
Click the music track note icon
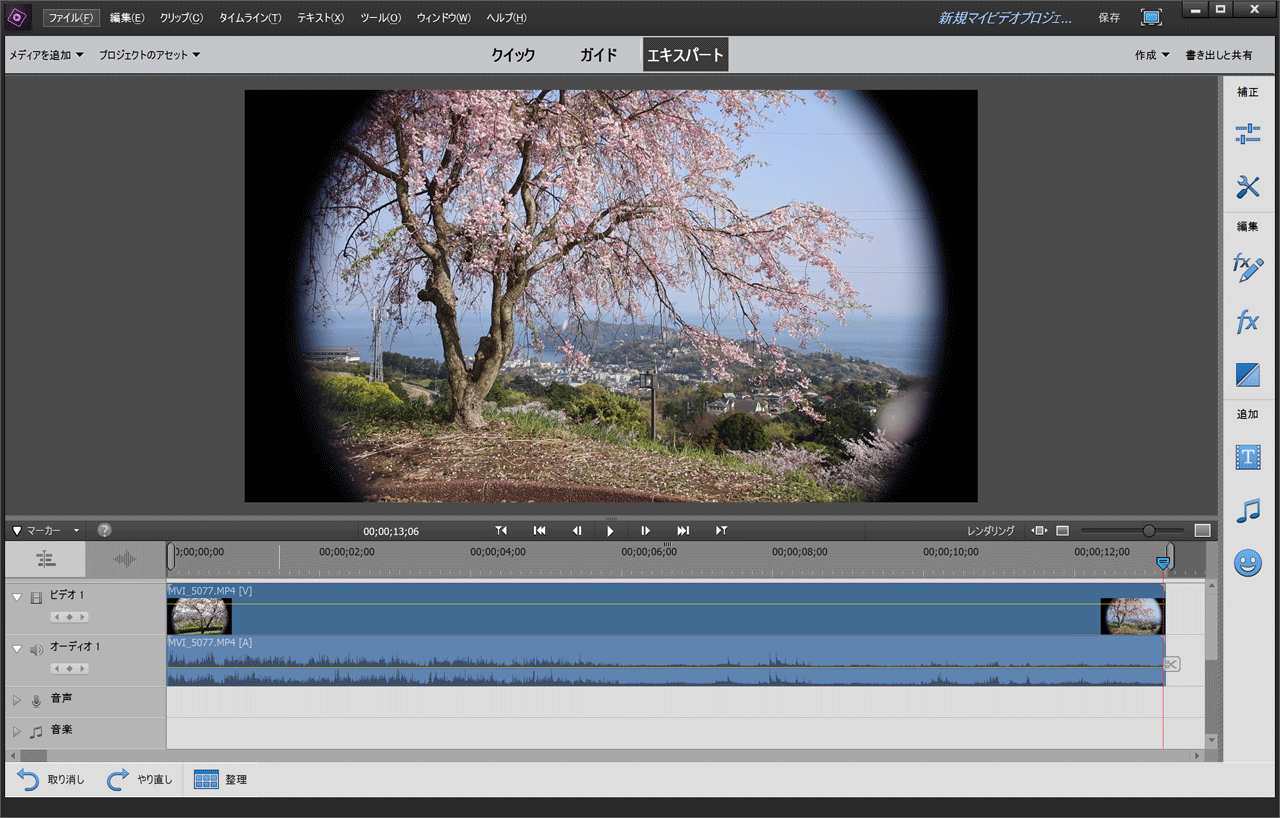(37, 732)
